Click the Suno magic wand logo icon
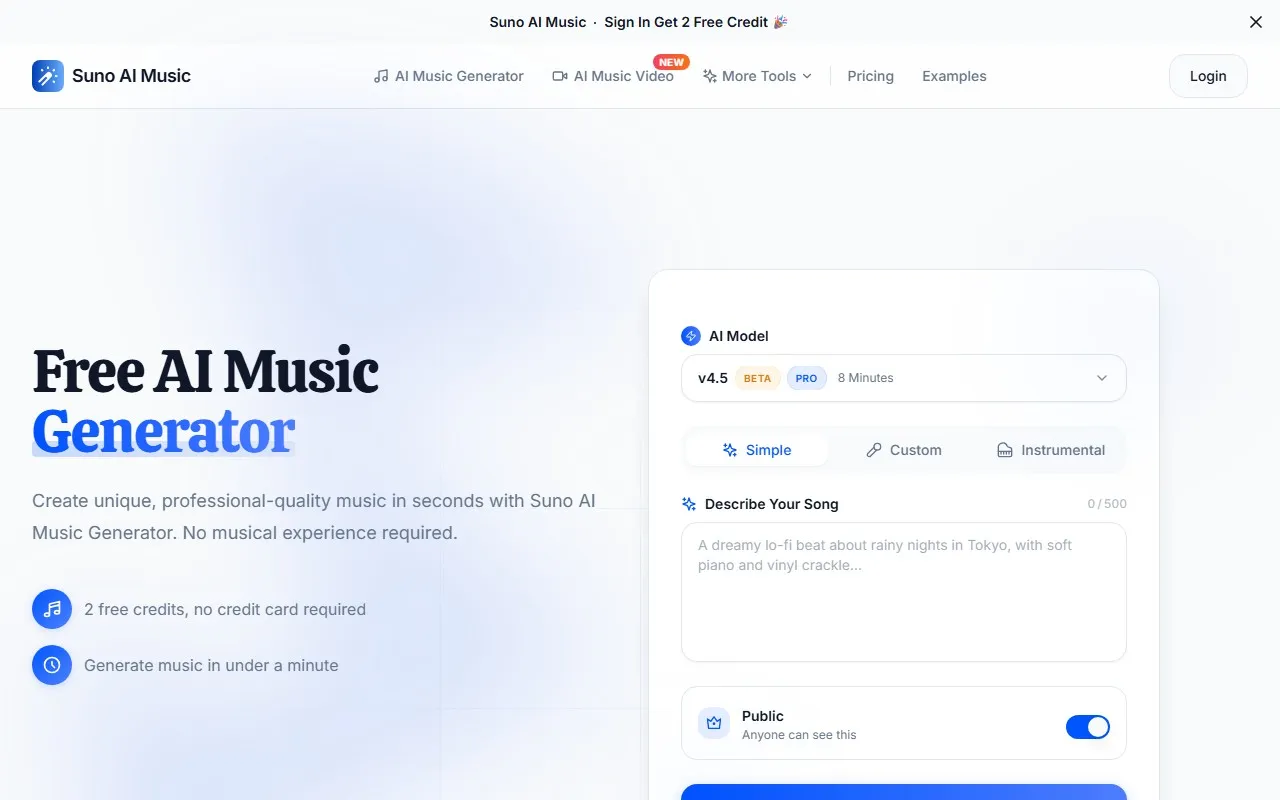This screenshot has height=800, width=1280. pyautogui.click(x=48, y=76)
